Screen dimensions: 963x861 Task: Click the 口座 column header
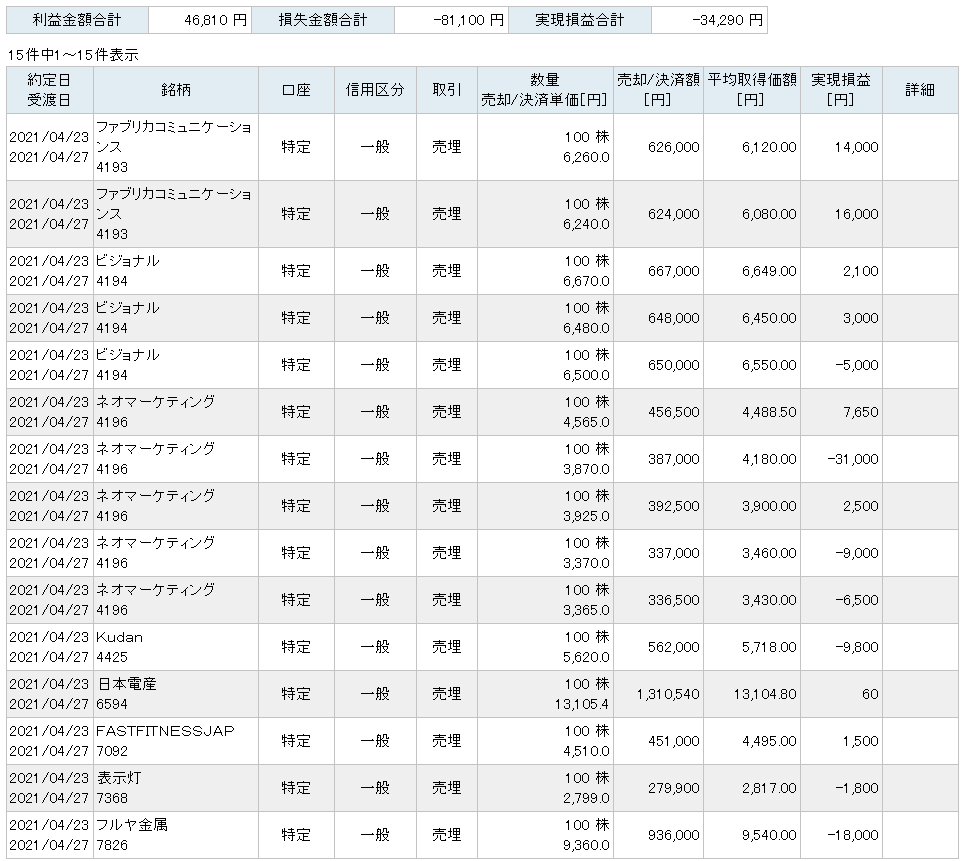(296, 90)
